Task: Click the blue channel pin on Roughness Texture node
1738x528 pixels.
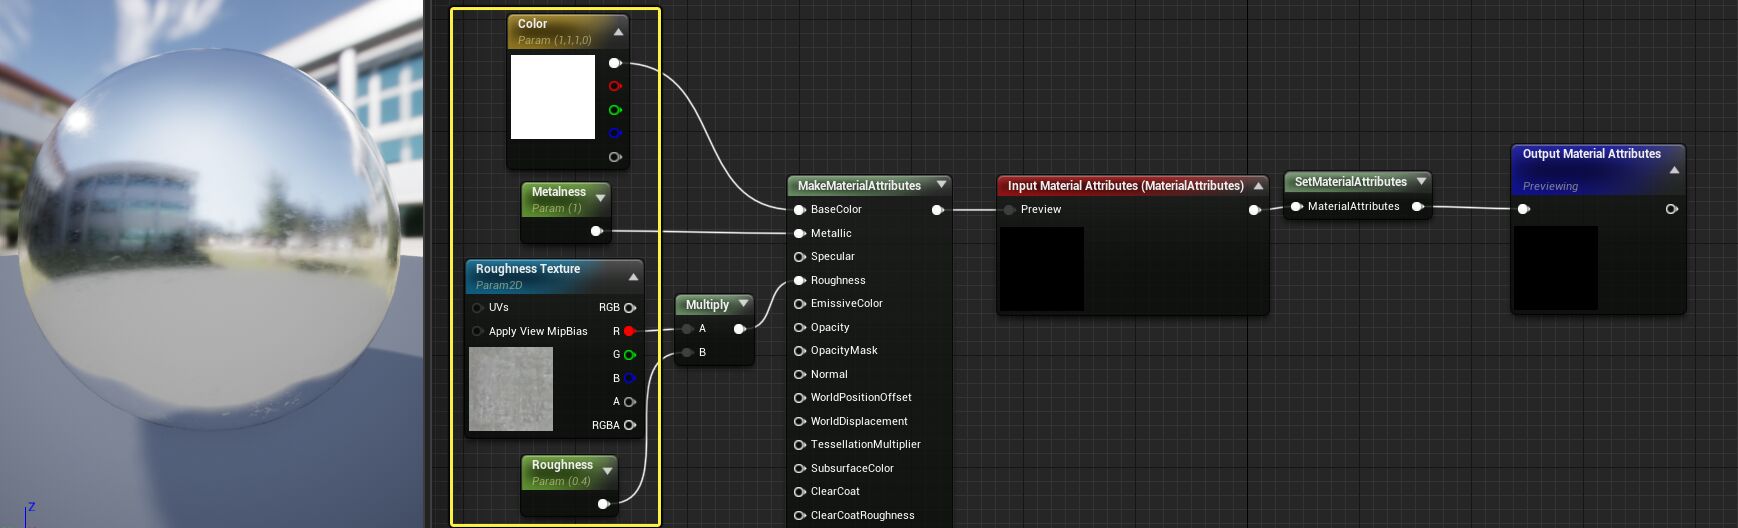Action: [629, 378]
